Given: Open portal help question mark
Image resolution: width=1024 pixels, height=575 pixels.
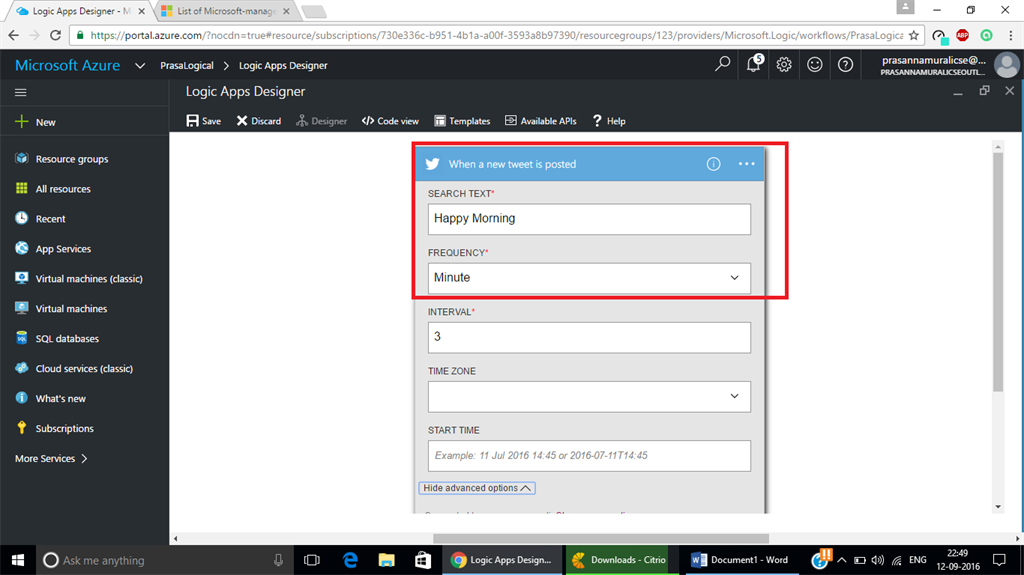Looking at the screenshot, I should (x=845, y=64).
